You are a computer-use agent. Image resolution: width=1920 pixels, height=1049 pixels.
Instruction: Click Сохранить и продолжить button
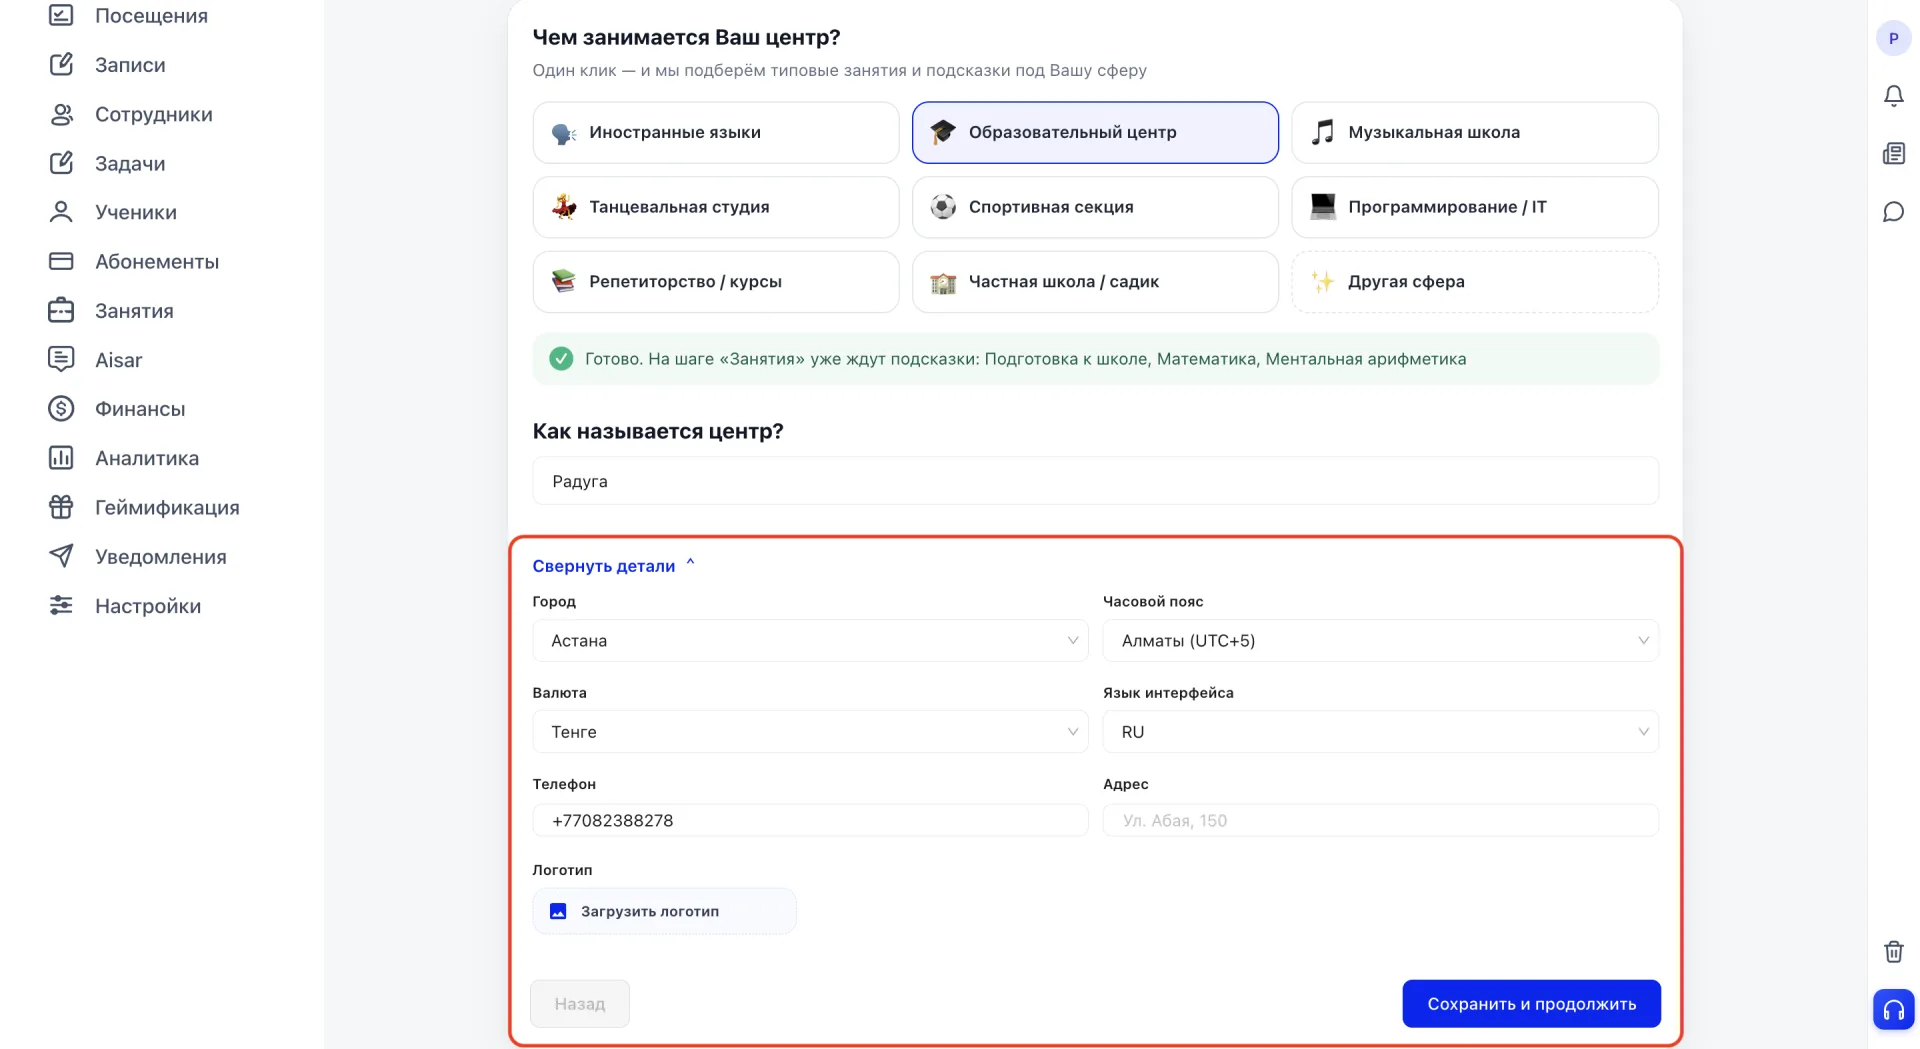[x=1531, y=1004]
